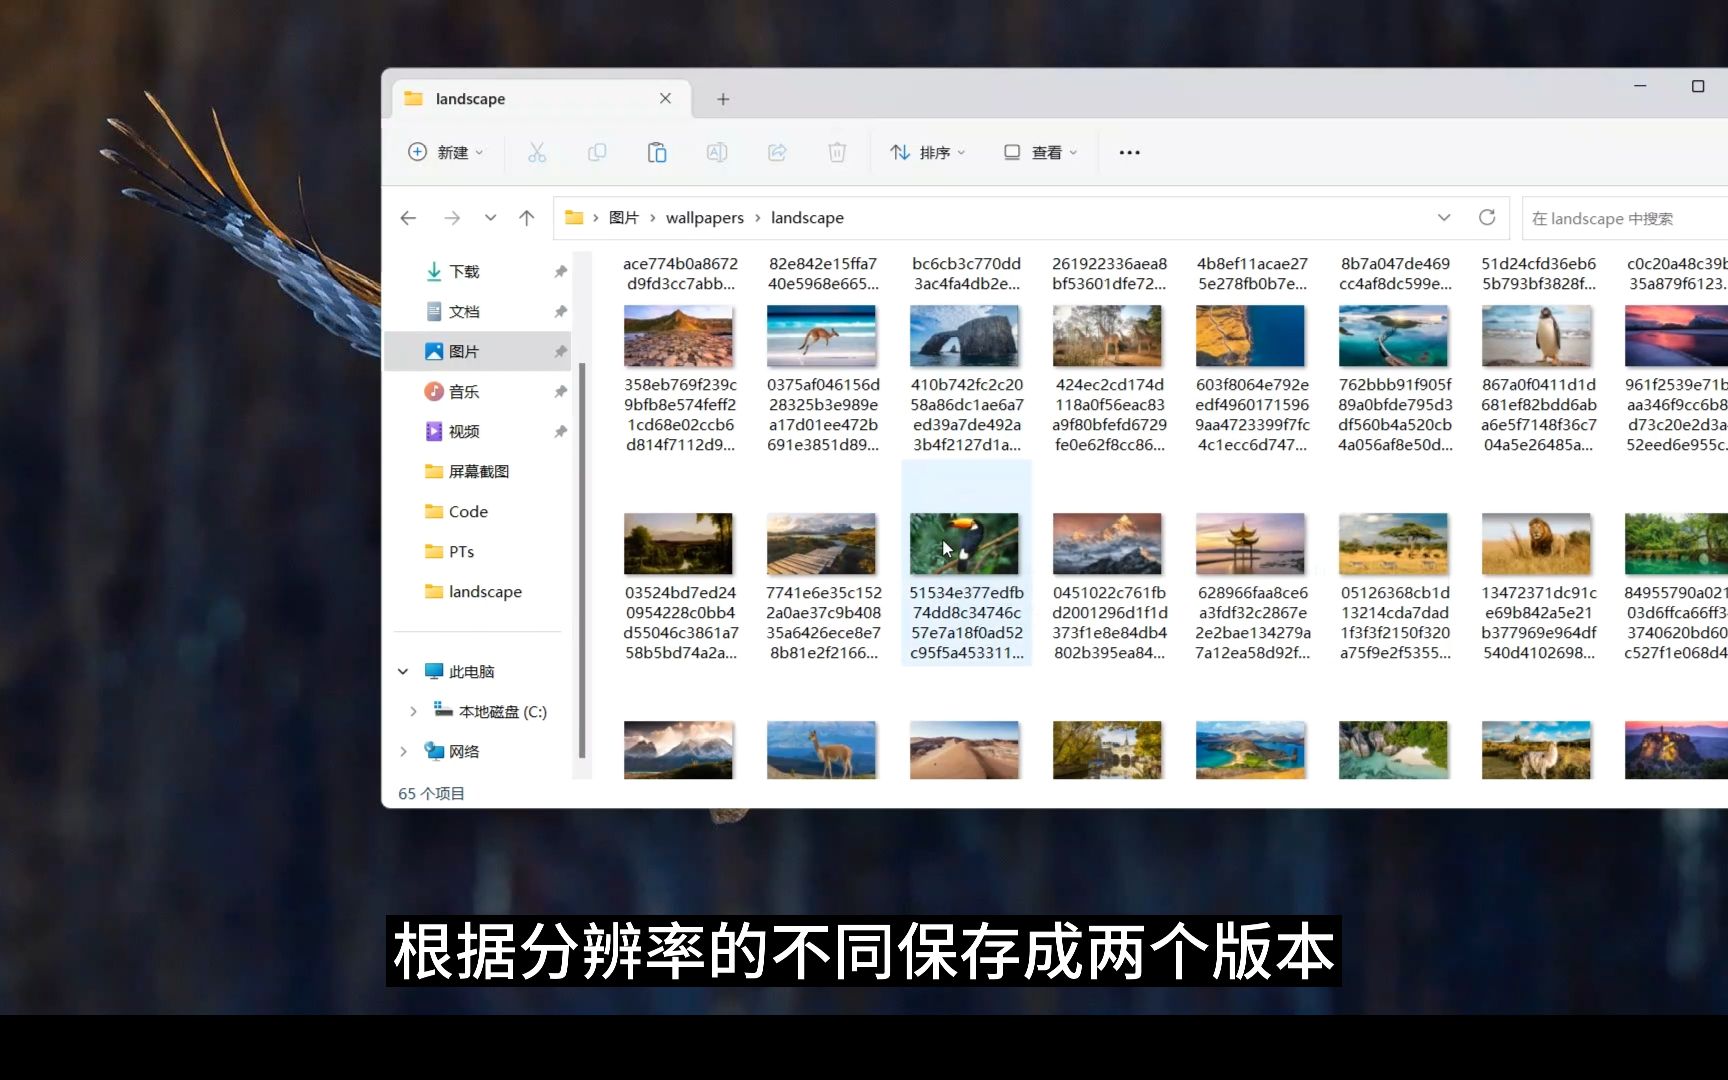Go forward with the right arrow
This screenshot has height=1080, width=1728.
pyautogui.click(x=452, y=218)
